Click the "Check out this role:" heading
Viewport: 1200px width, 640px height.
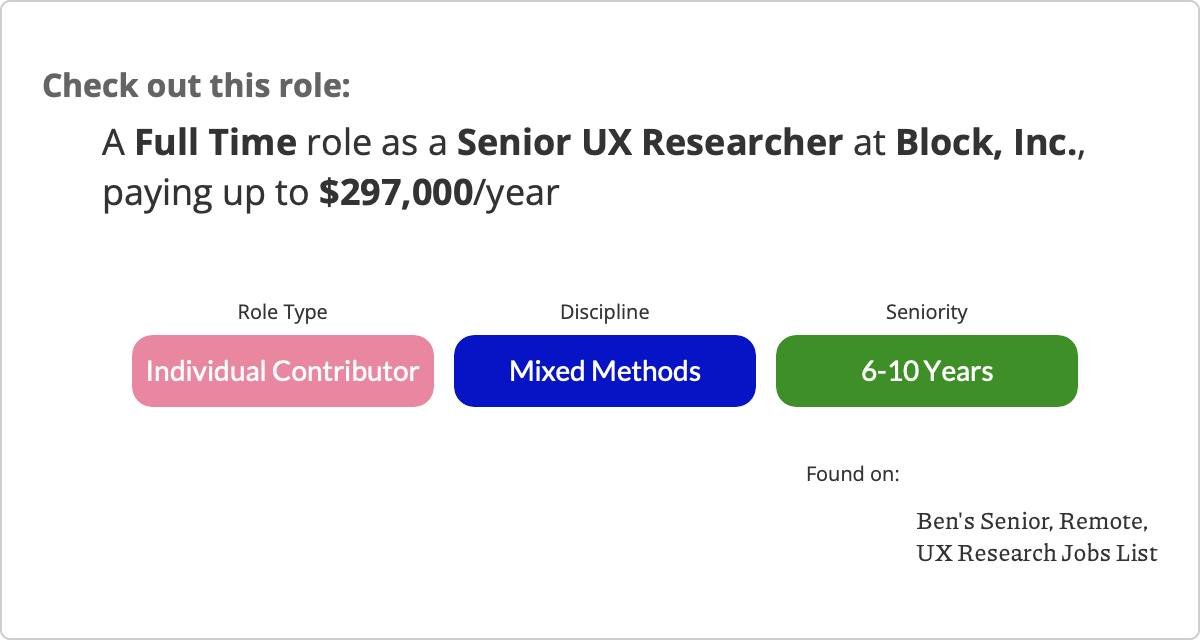point(196,86)
